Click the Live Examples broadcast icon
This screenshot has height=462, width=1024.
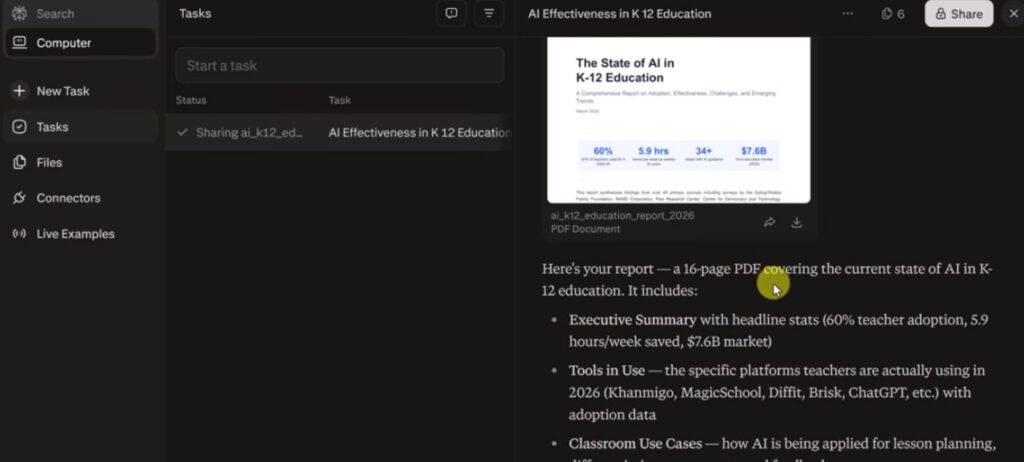[19, 234]
